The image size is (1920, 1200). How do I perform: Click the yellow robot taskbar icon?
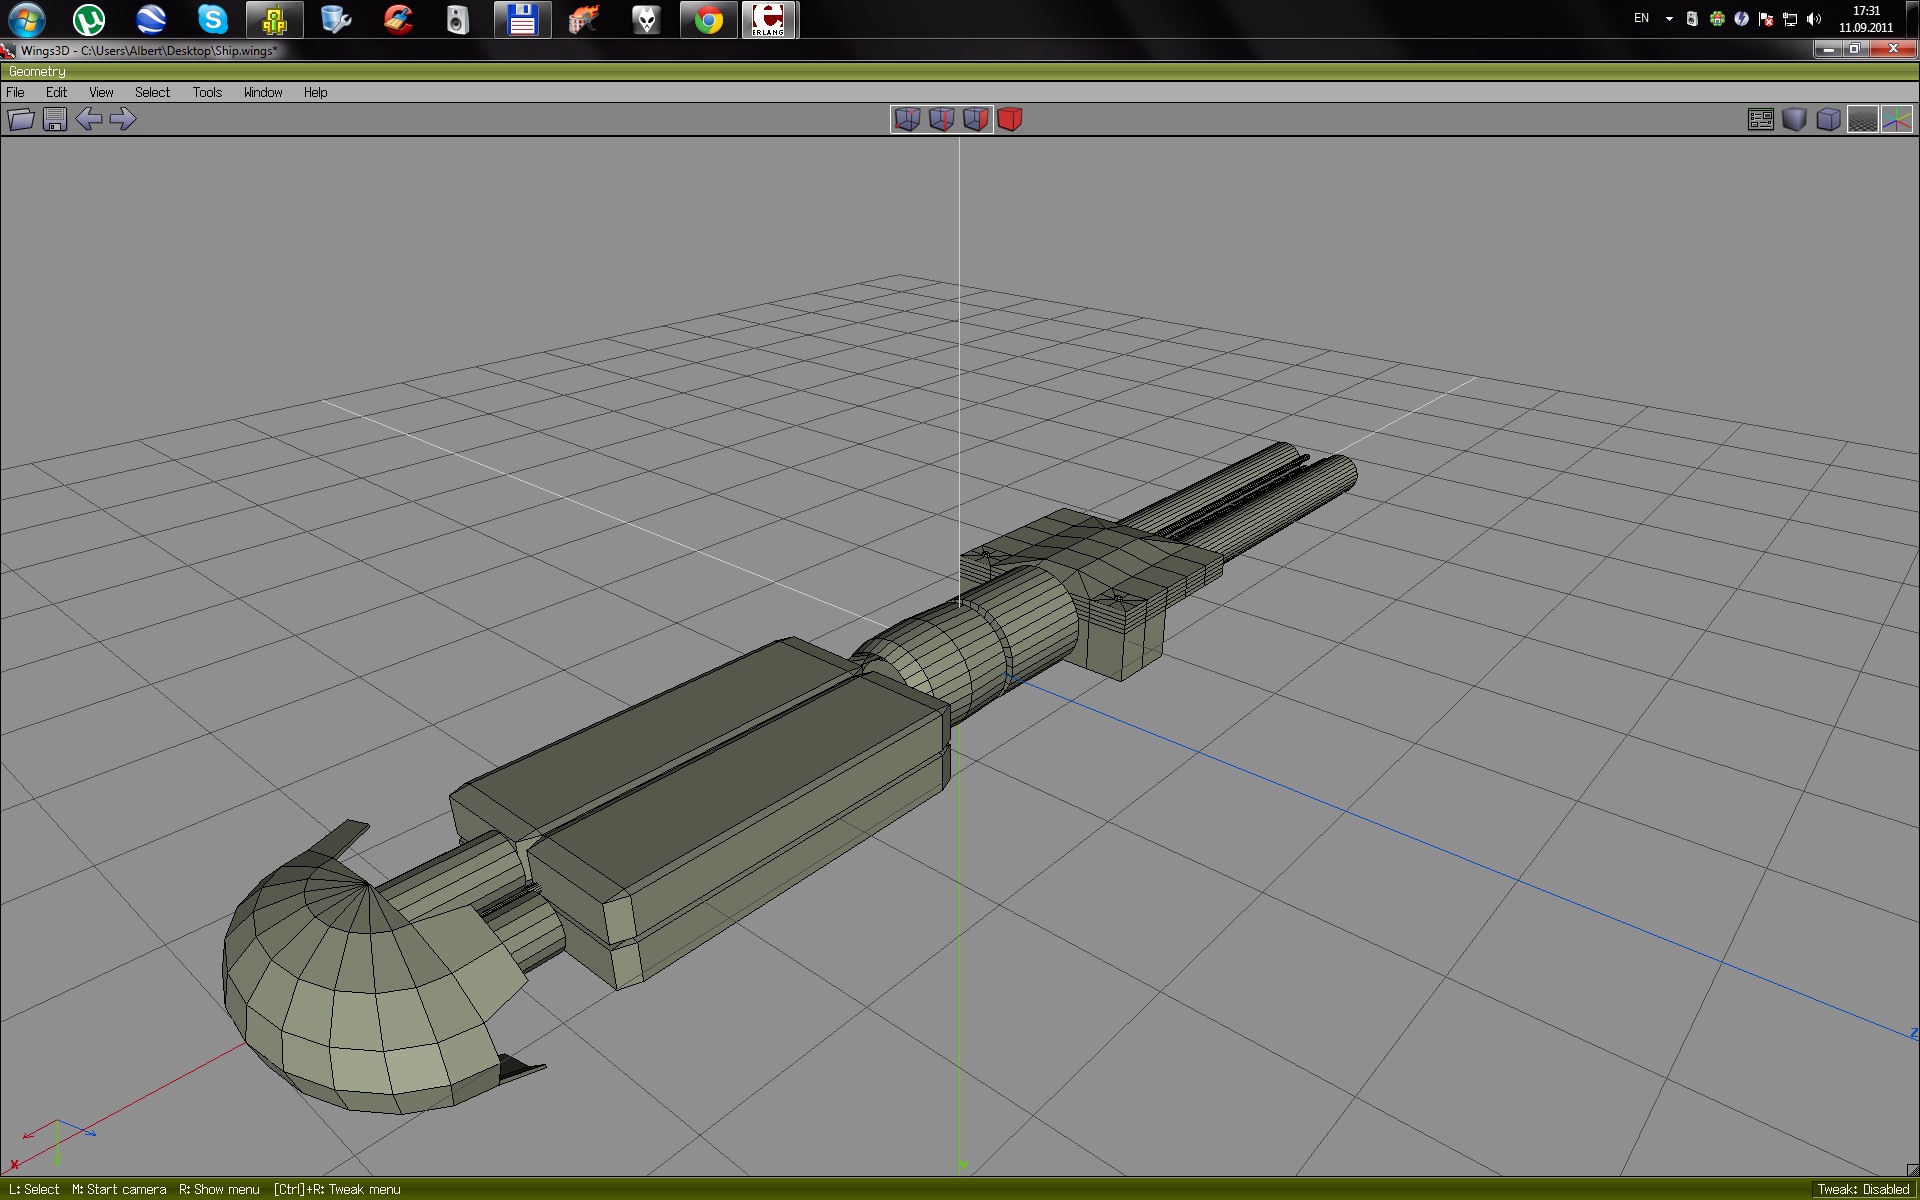click(274, 19)
